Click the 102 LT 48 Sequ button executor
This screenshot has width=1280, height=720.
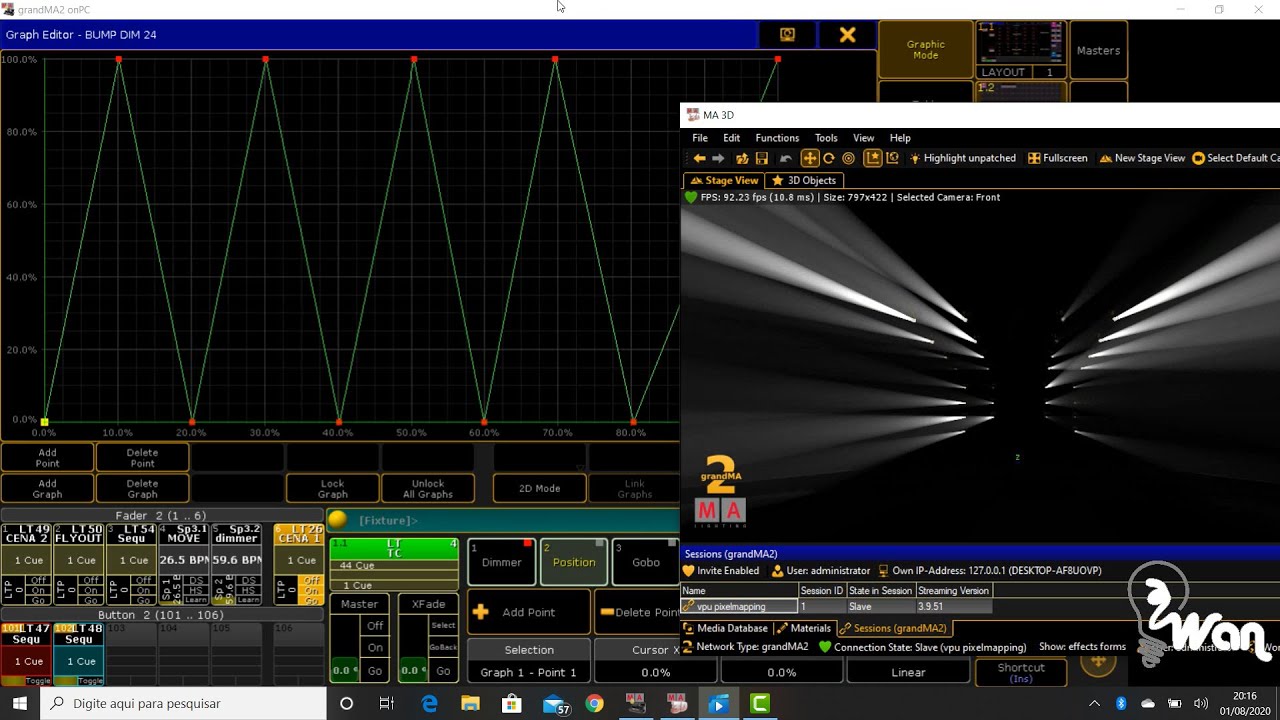pos(79,654)
